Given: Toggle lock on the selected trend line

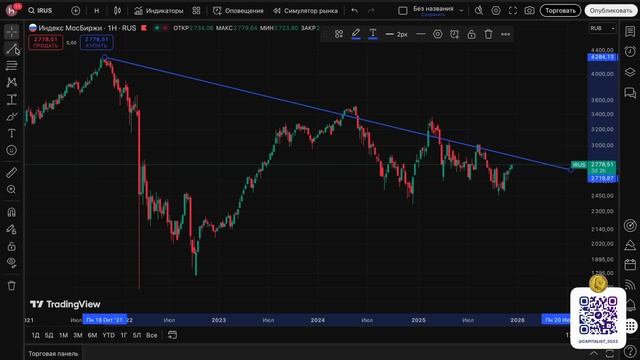Looking at the screenshot, I should pyautogui.click(x=471, y=34).
